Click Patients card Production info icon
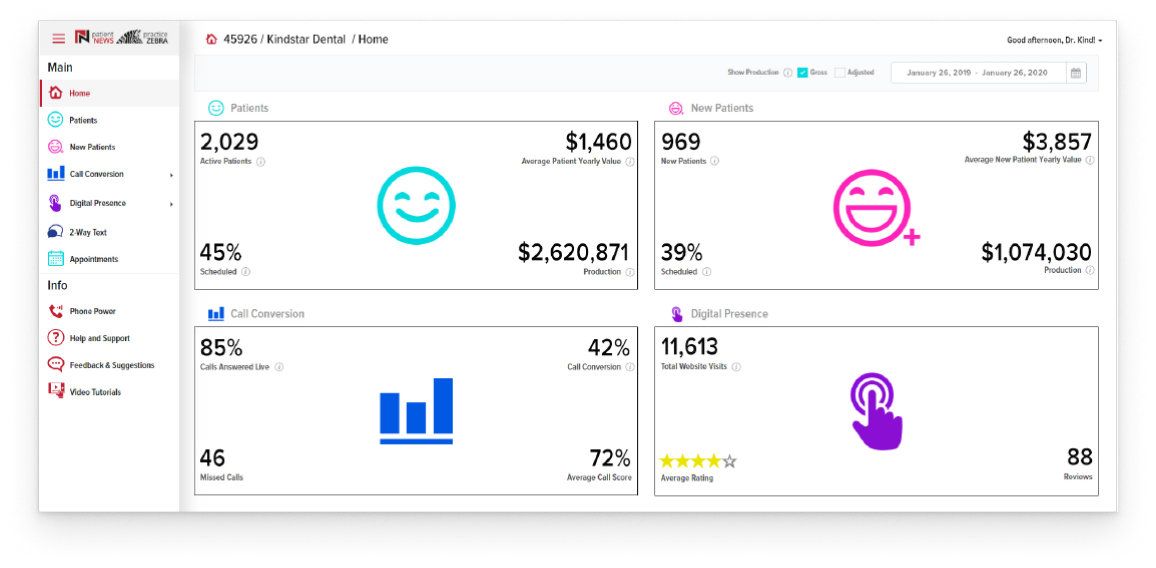Image resolution: width=1156 pixels, height=568 pixels. (x=630, y=272)
